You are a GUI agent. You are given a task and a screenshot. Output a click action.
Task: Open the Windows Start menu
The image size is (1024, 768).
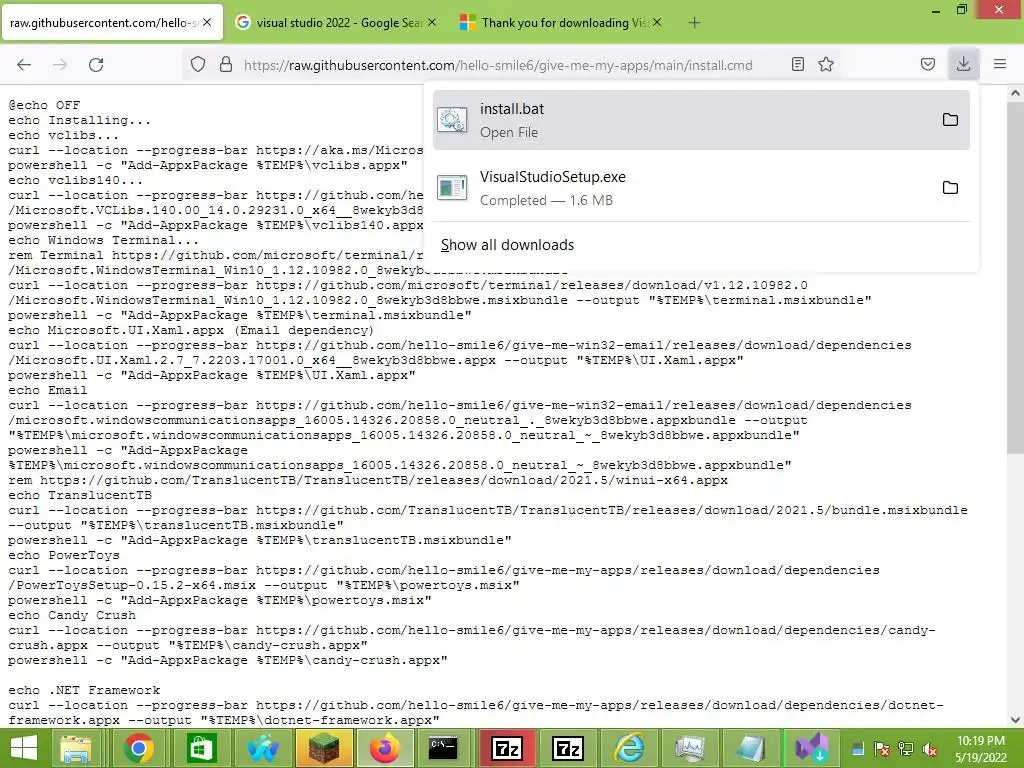(x=24, y=748)
